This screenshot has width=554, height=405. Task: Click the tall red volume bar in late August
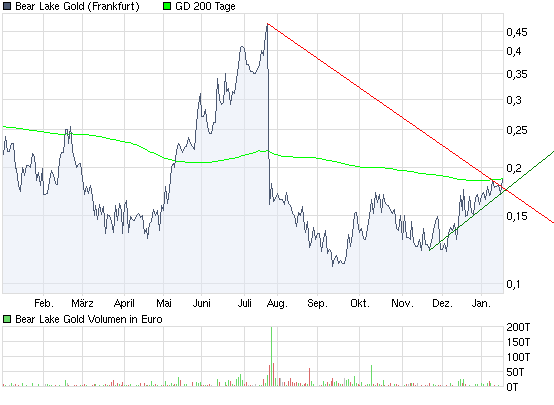[310, 377]
